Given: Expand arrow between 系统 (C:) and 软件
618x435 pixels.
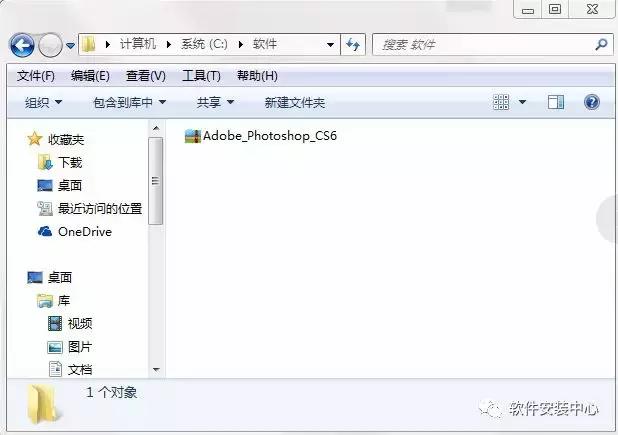Looking at the screenshot, I should 240,45.
